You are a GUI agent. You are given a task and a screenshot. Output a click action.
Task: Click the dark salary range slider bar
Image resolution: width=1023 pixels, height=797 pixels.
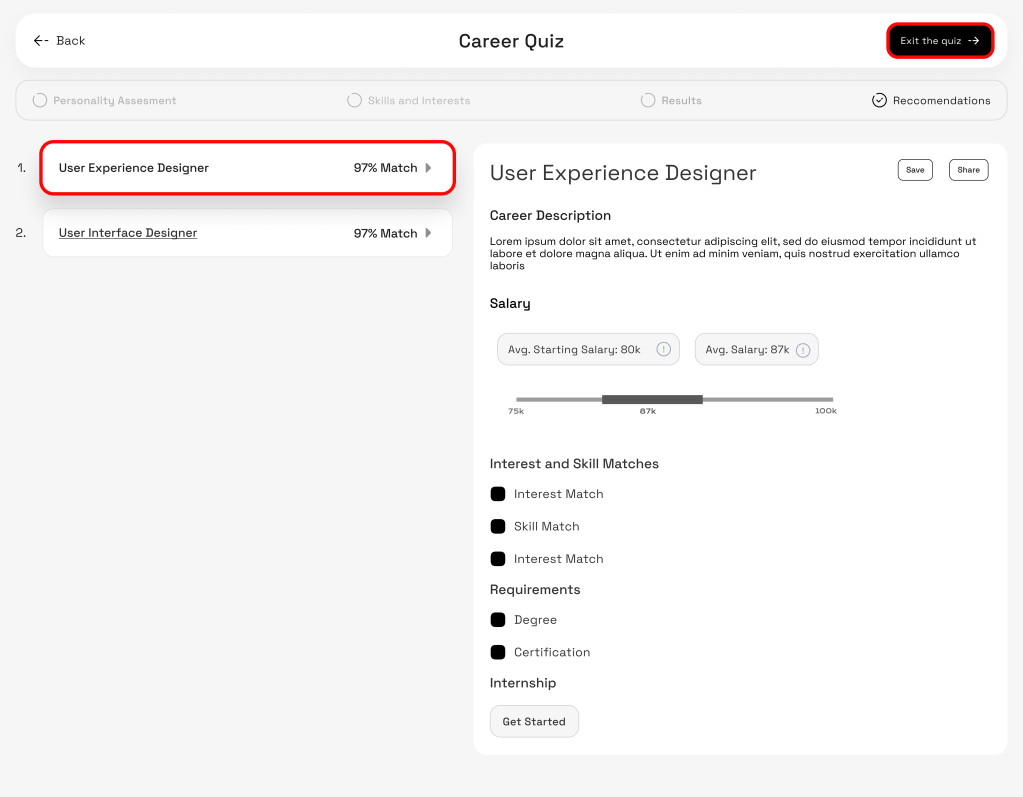coord(652,399)
